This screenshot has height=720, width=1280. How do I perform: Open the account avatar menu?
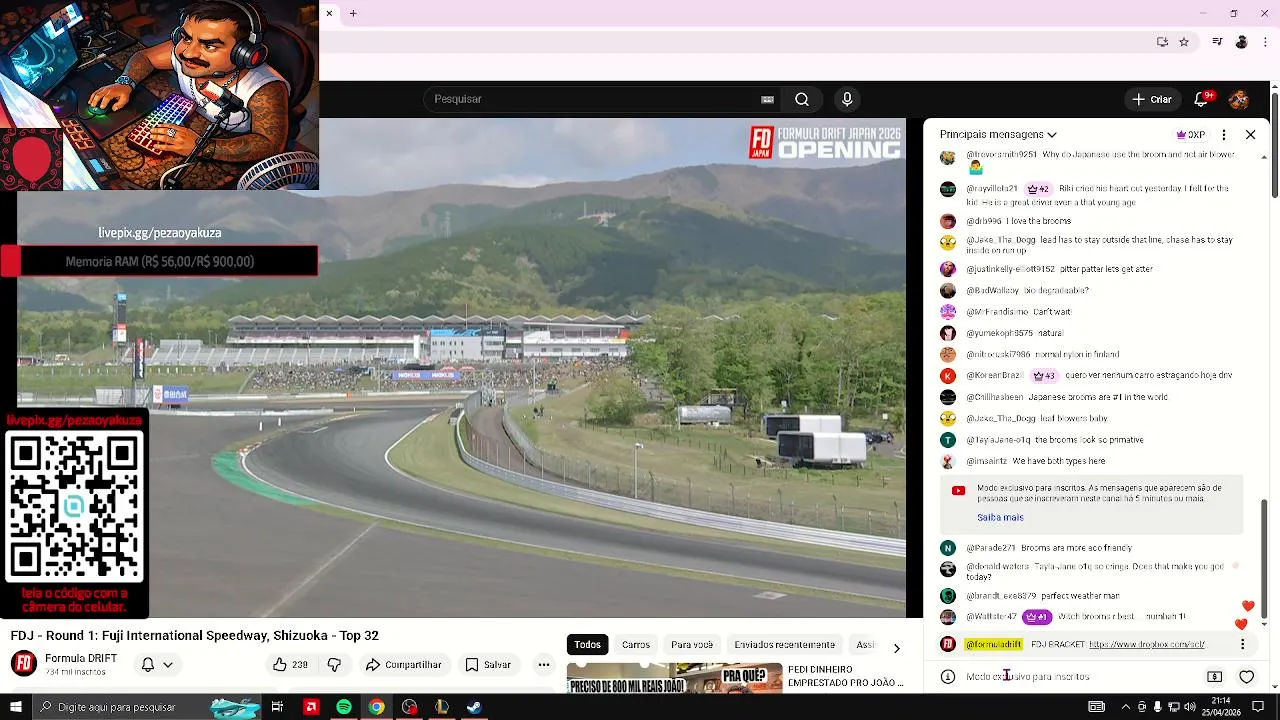pyautogui.click(x=1238, y=99)
